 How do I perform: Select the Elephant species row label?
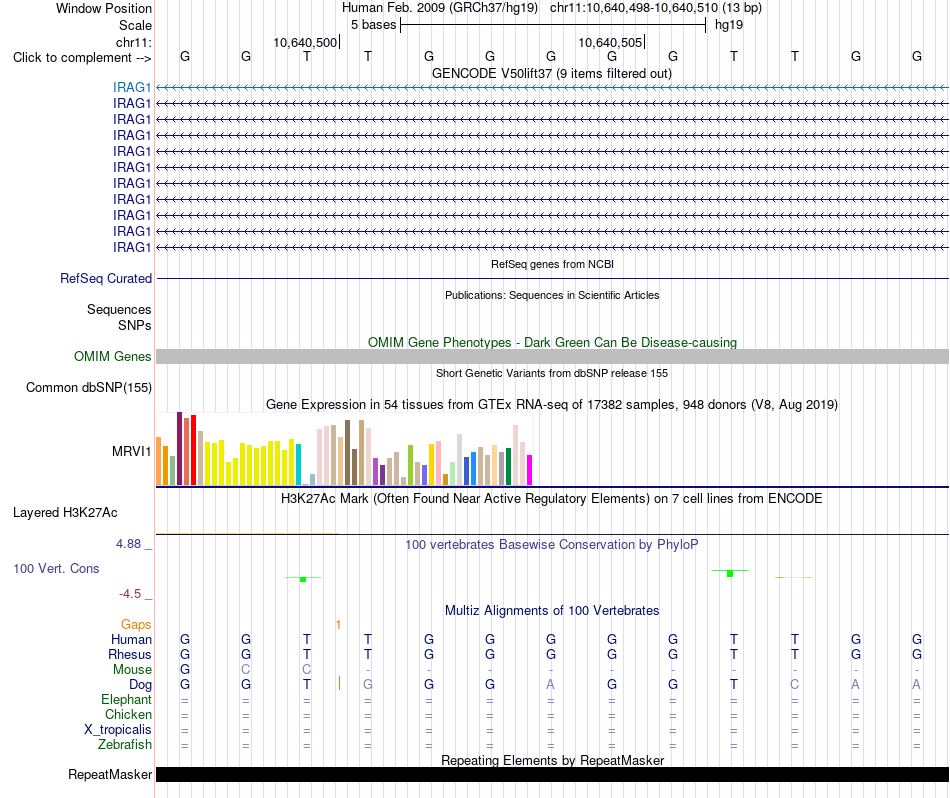[126, 700]
